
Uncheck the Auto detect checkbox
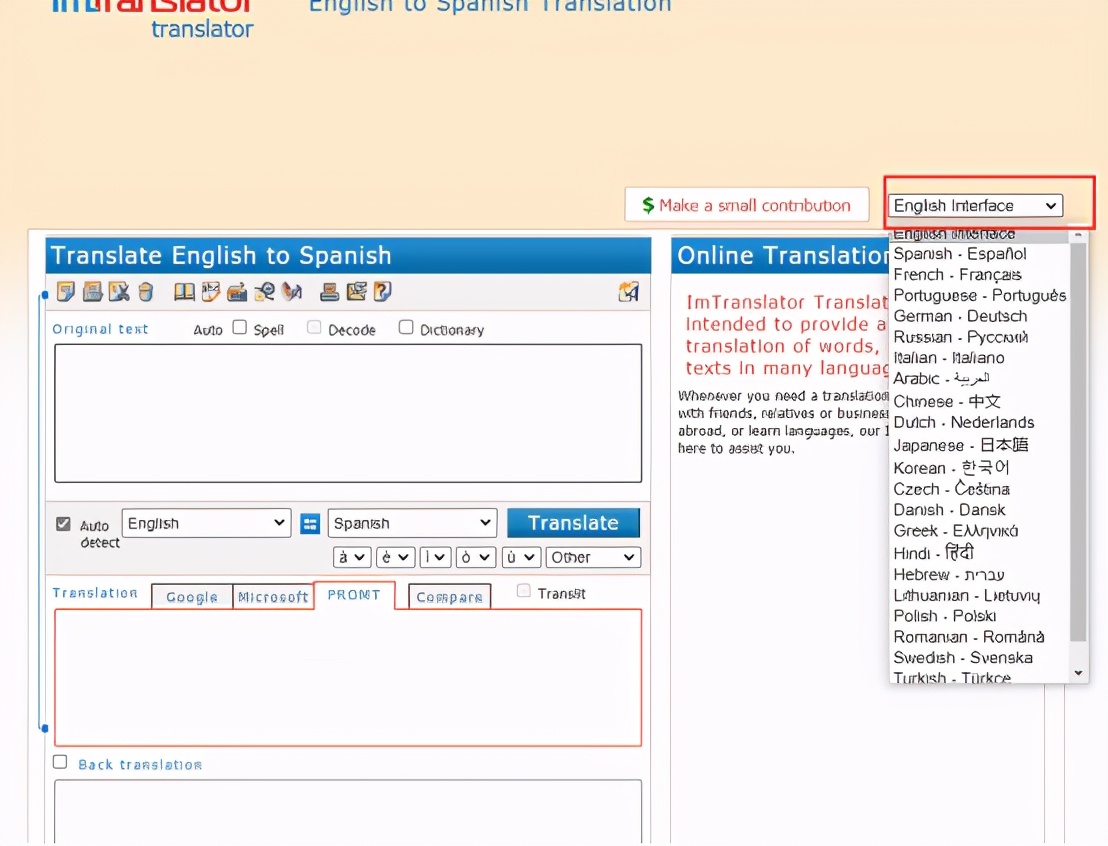click(x=64, y=524)
